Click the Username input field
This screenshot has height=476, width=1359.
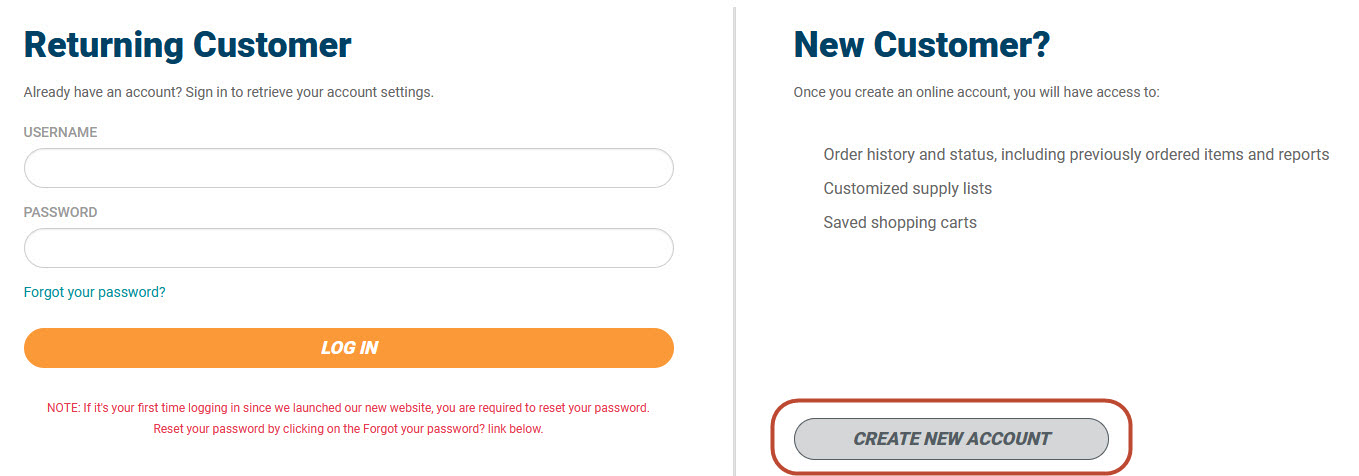click(x=348, y=168)
